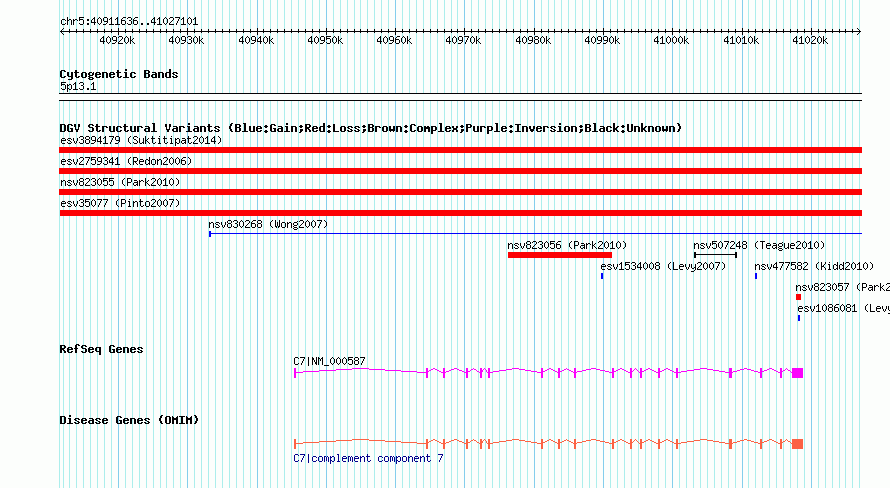Click nsv507248 (Teague2010) label
The height and width of the screenshot is (488, 890).
[759, 245]
